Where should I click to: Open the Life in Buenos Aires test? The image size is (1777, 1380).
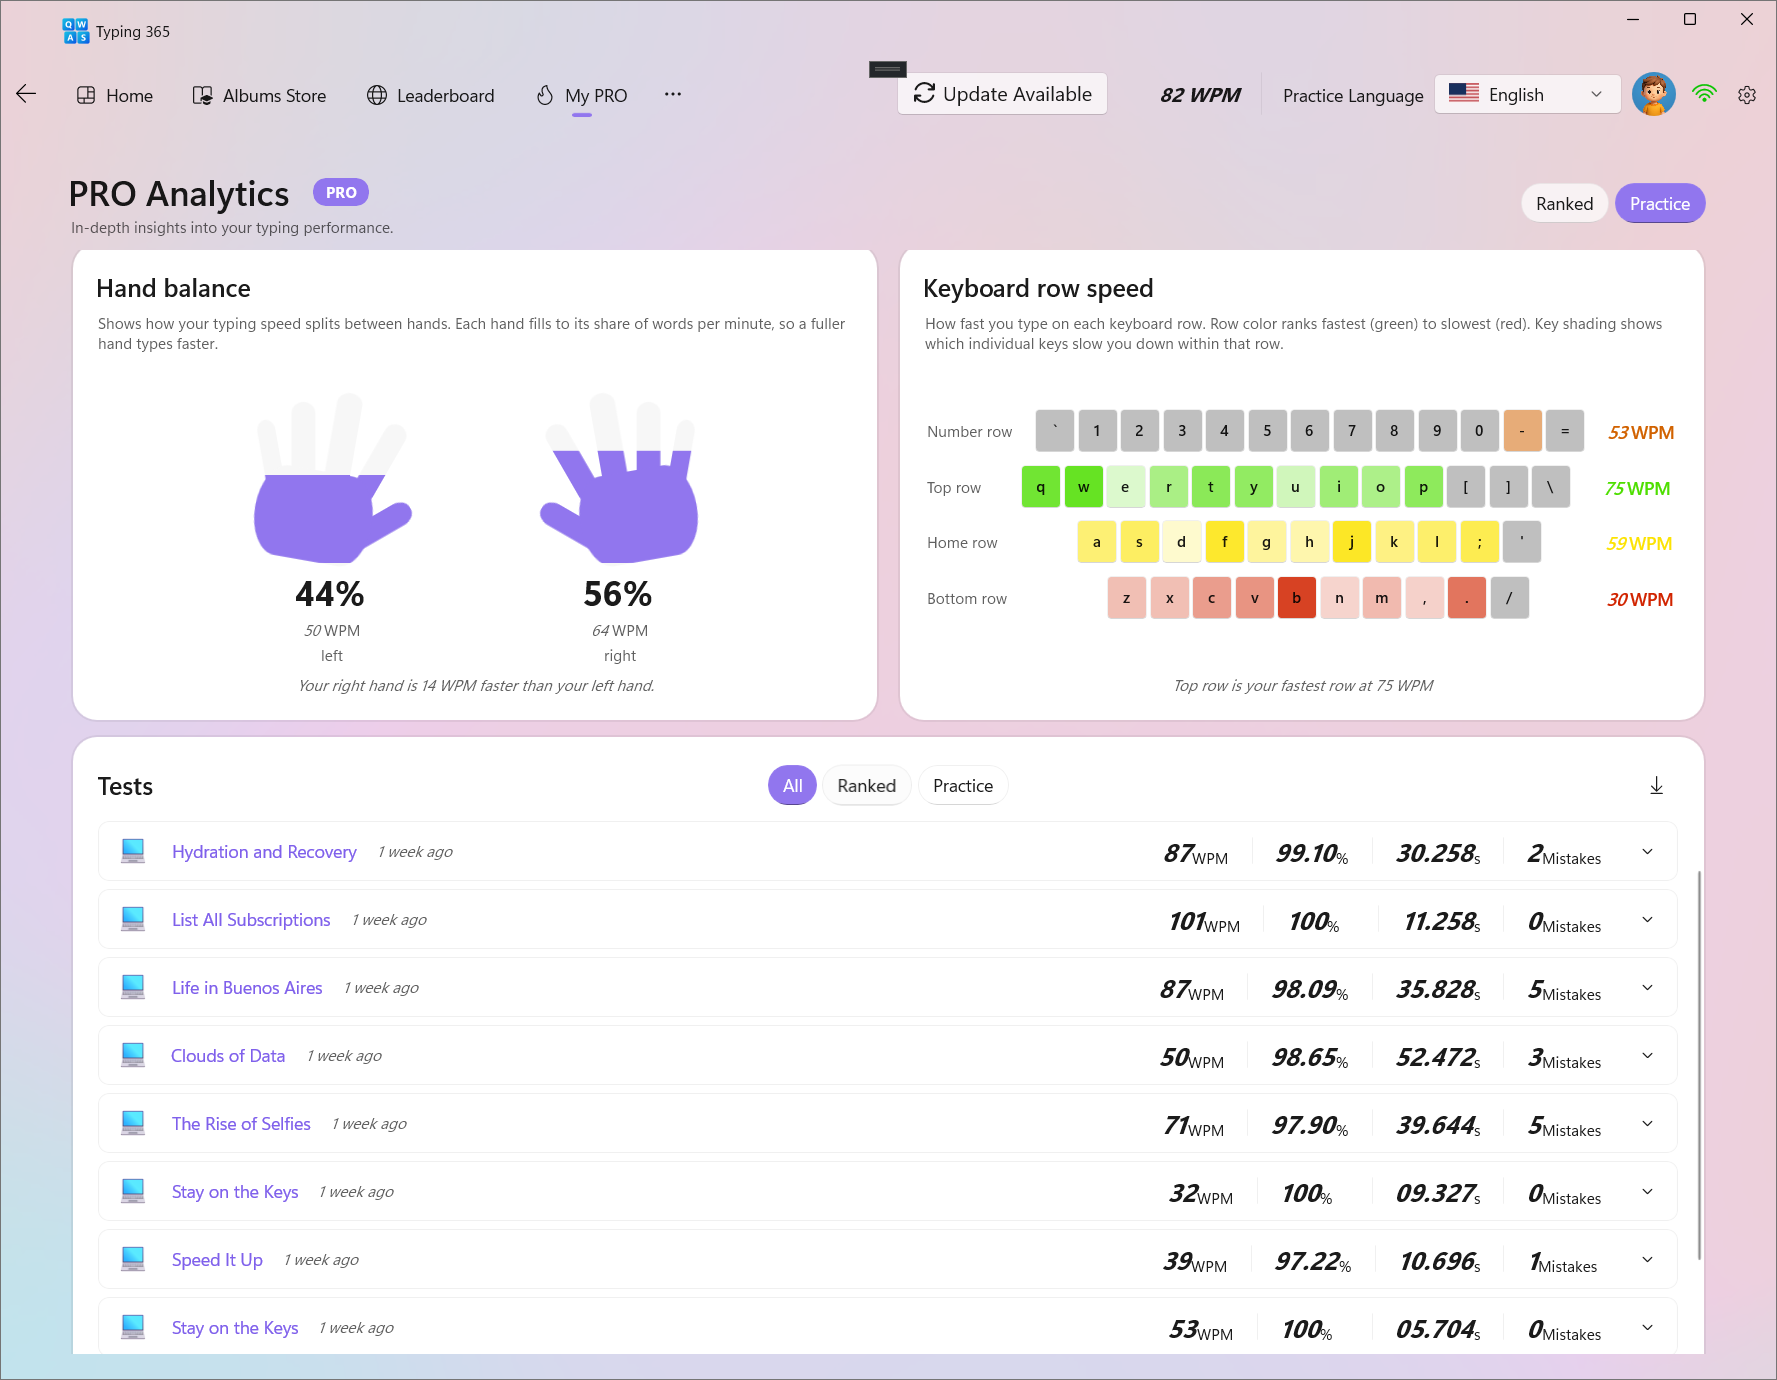pos(247,988)
